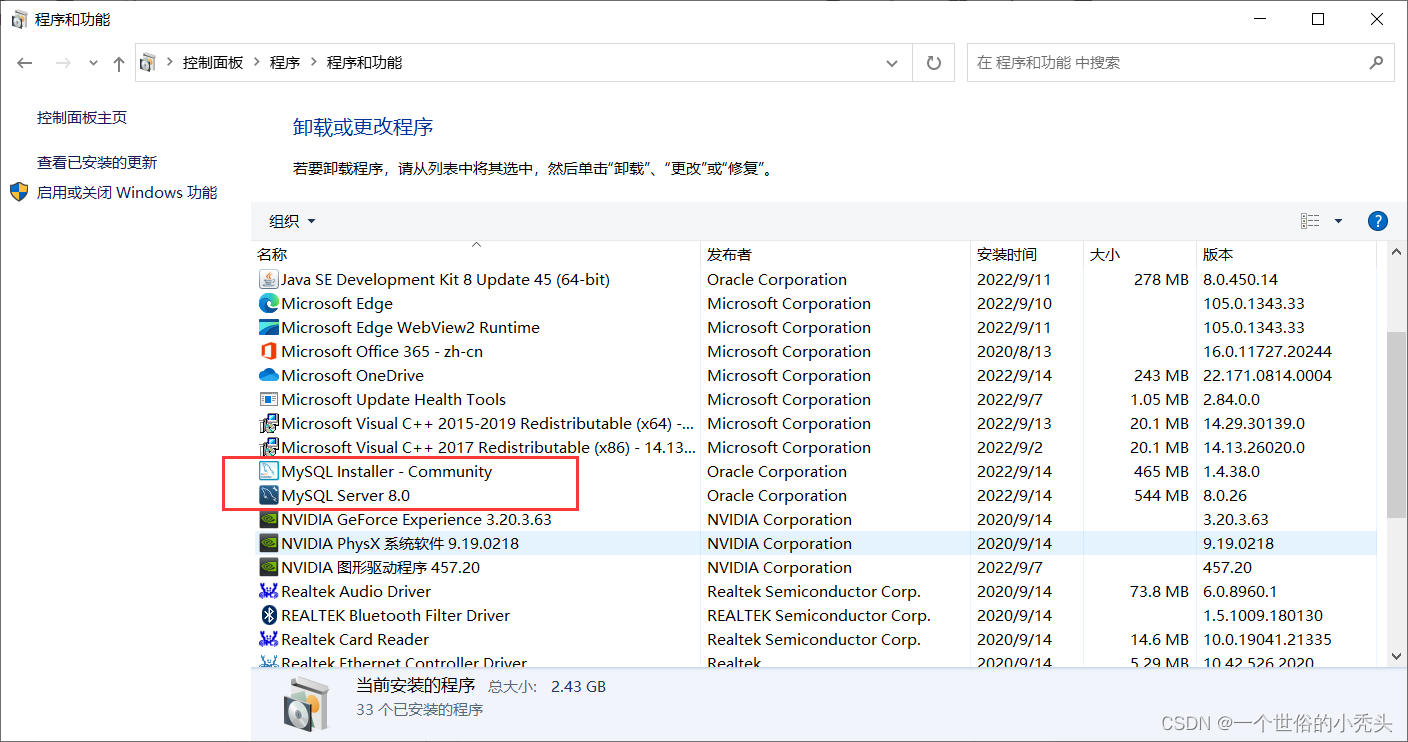Click version 22.171.0814.0004 of OneDrive
The height and width of the screenshot is (742, 1408).
(x=1268, y=375)
